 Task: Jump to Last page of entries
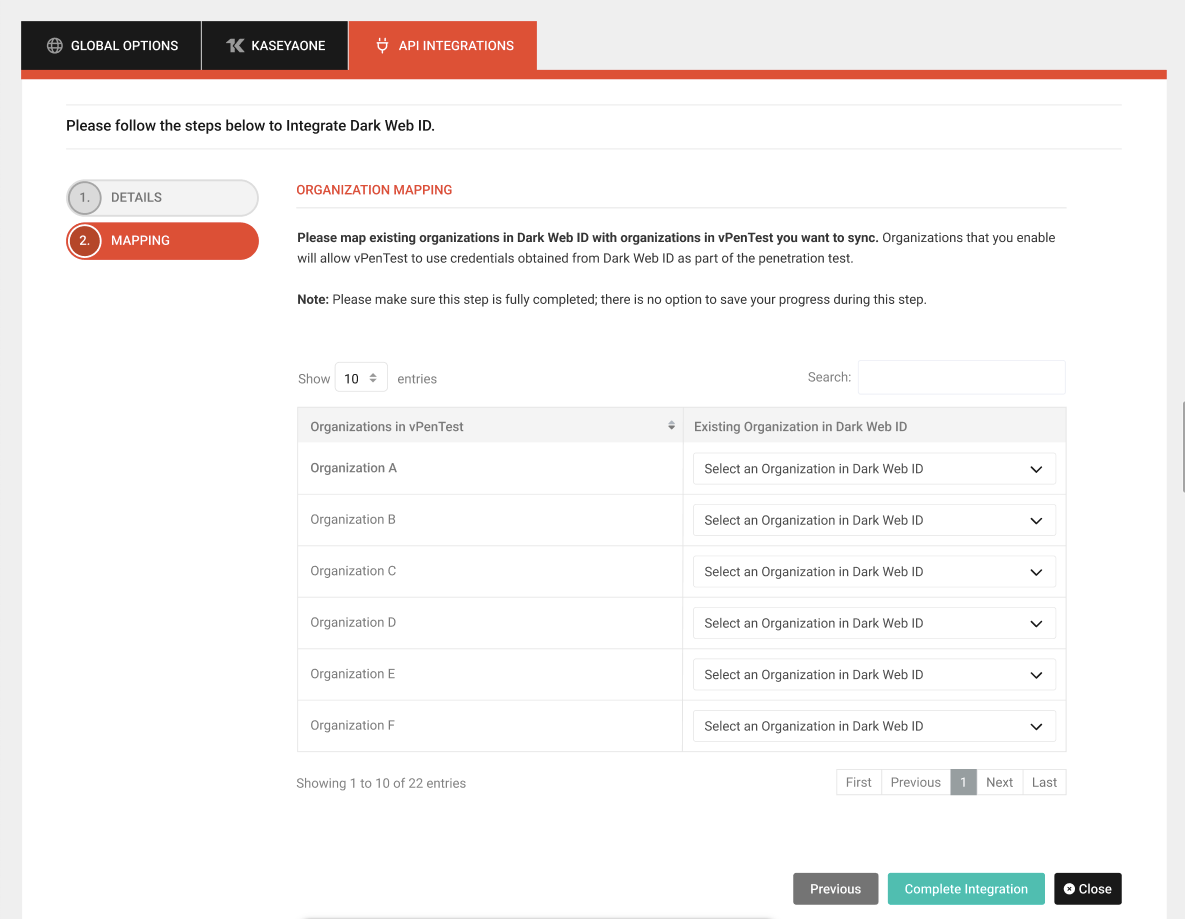(1044, 782)
